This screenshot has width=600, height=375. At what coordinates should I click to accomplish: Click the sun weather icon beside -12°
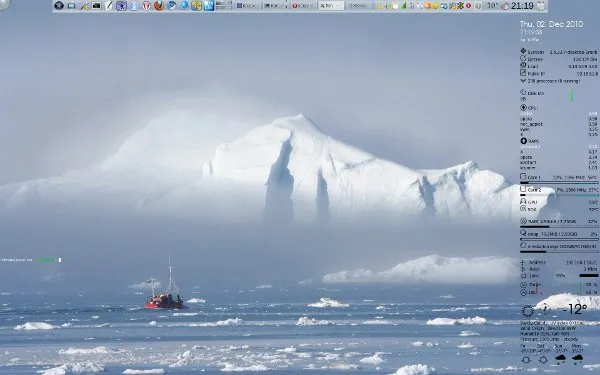tap(528, 311)
